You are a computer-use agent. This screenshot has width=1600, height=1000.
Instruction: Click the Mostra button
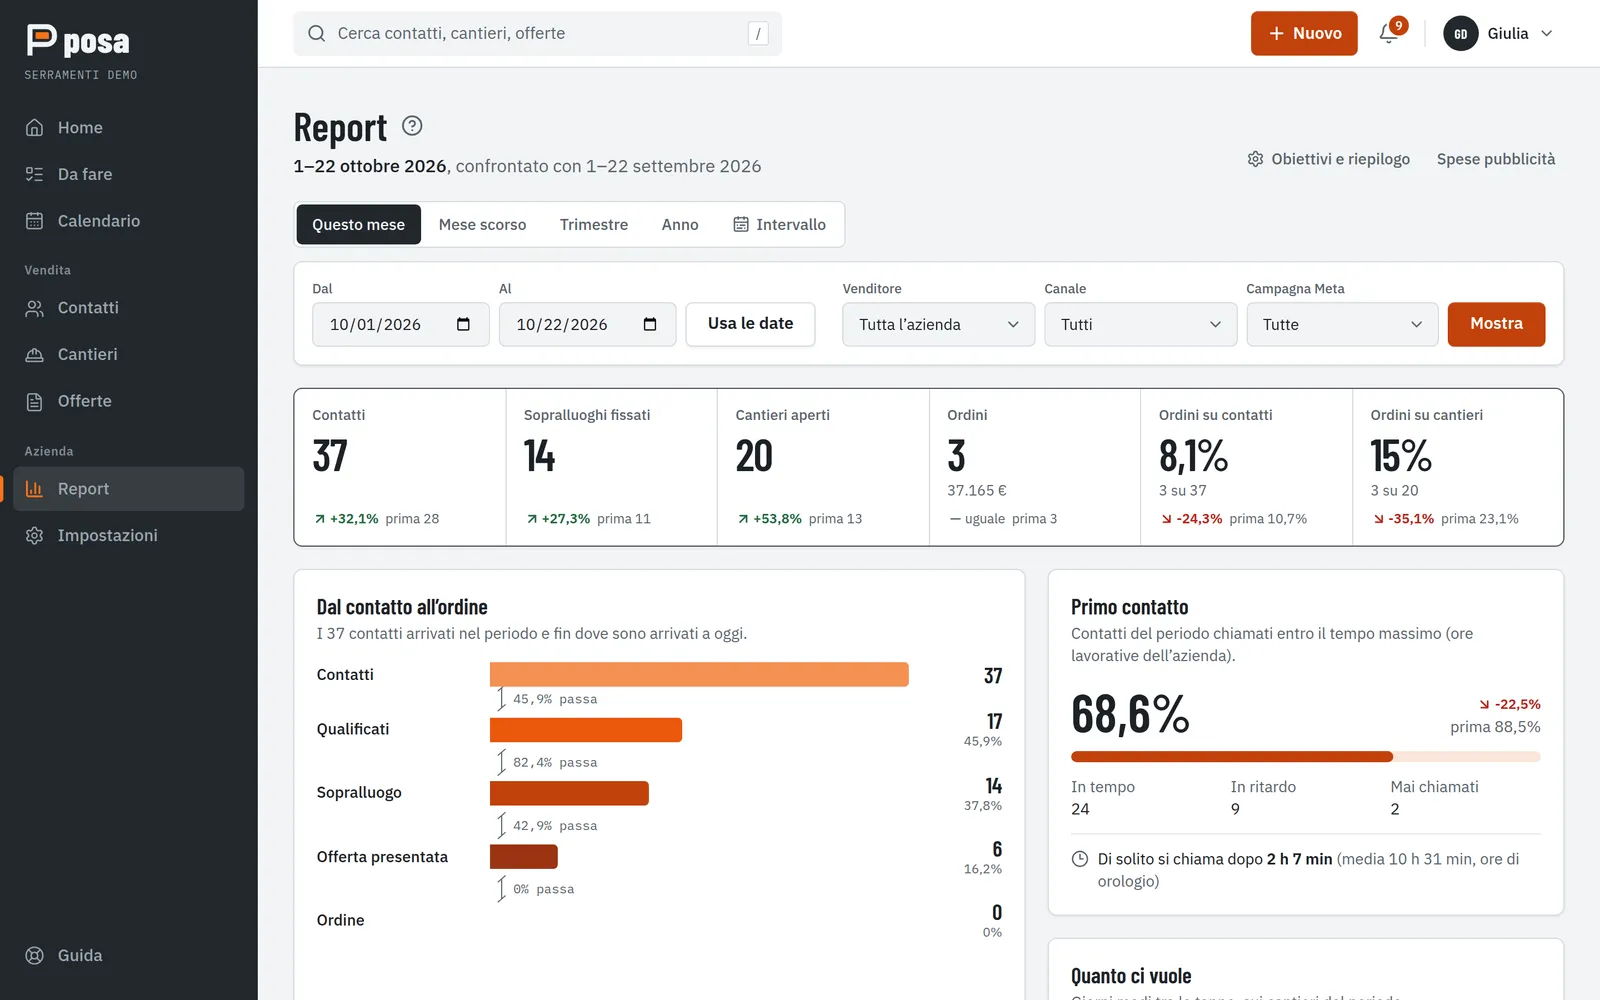coord(1496,324)
